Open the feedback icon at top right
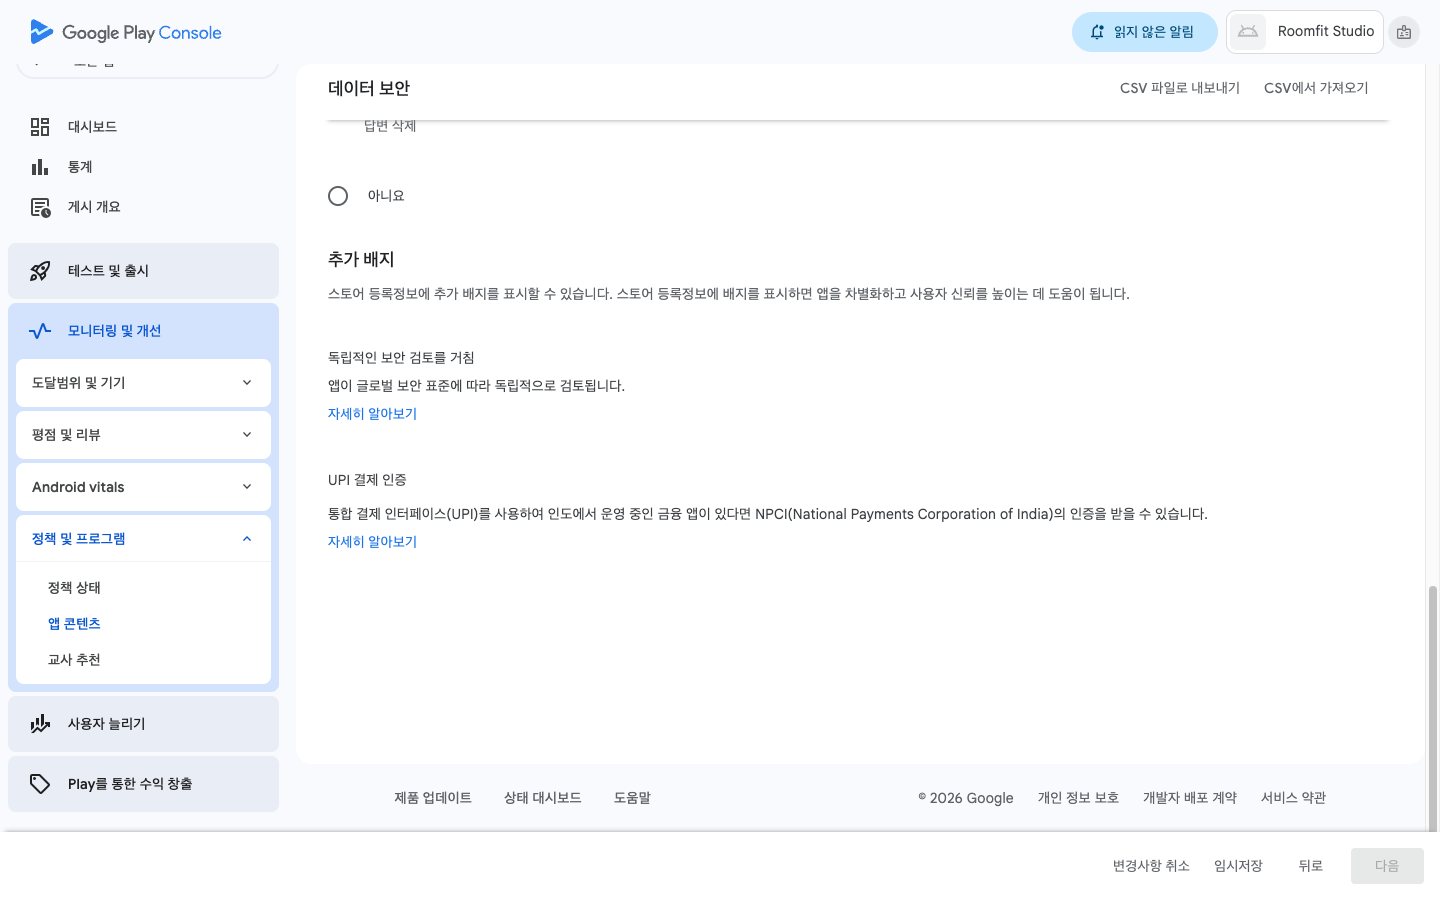 pos(1404,32)
